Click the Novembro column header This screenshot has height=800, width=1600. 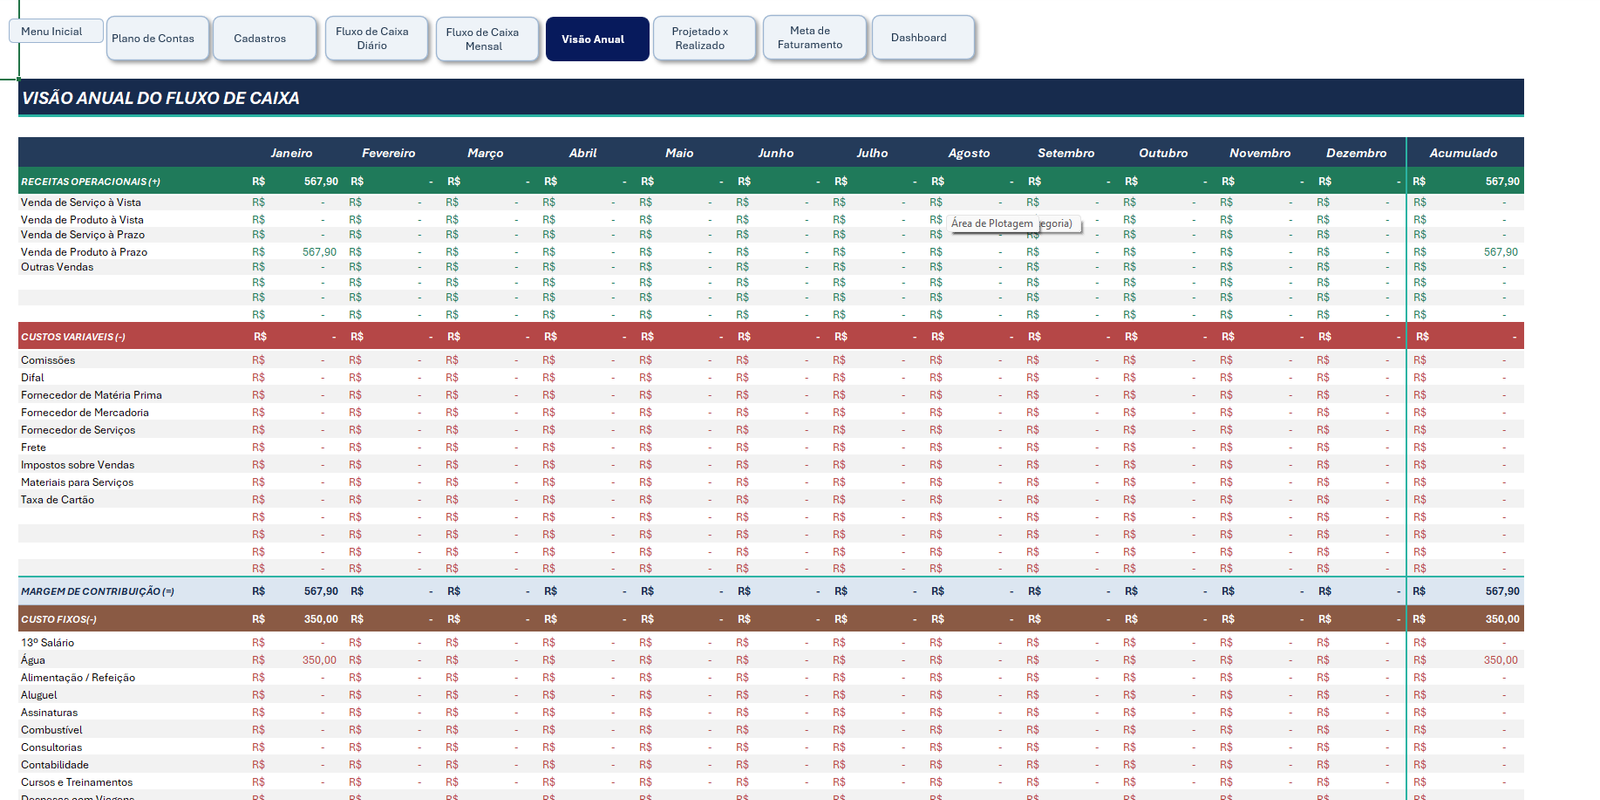click(x=1260, y=153)
